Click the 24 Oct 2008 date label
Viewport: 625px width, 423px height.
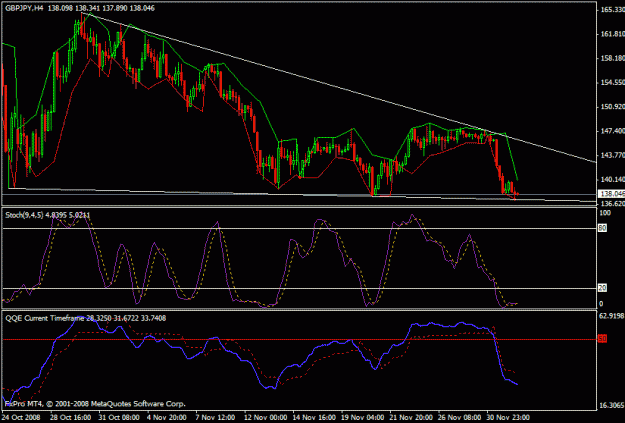point(20,418)
